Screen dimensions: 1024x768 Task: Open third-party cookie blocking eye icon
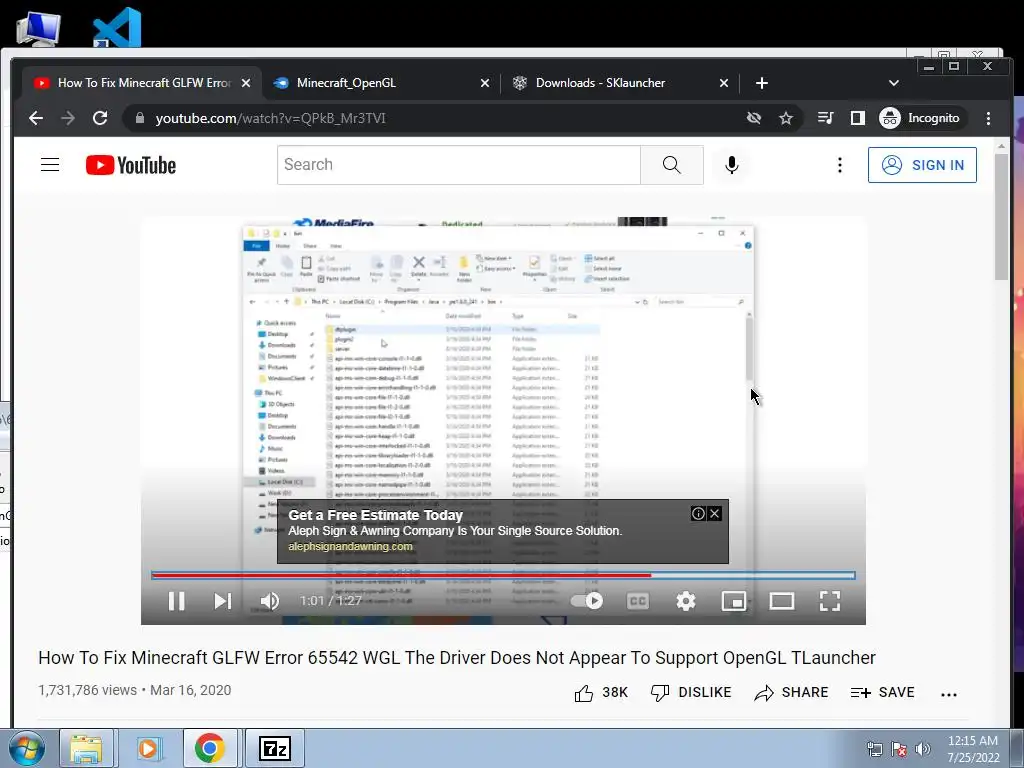click(754, 118)
